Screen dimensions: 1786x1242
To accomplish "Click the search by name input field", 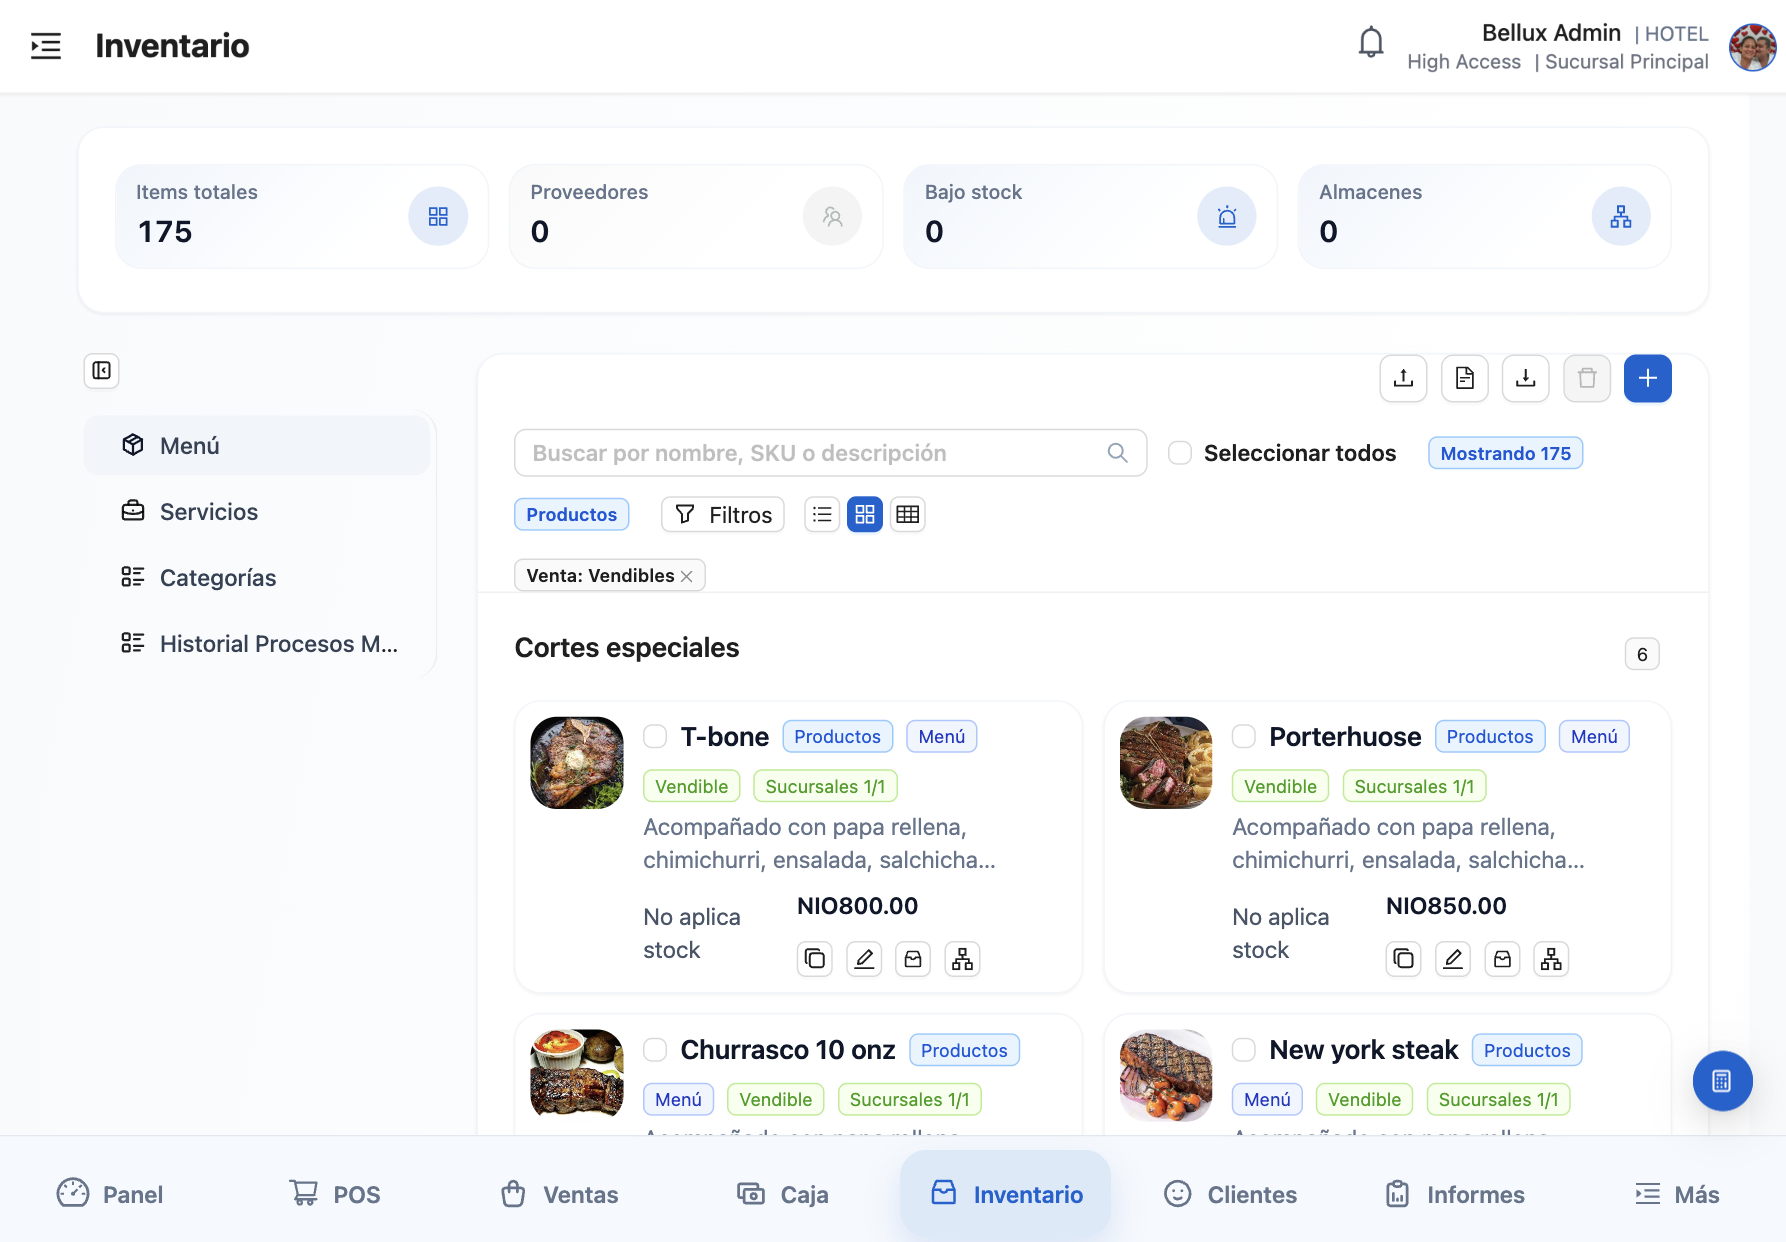I will [x=830, y=453].
